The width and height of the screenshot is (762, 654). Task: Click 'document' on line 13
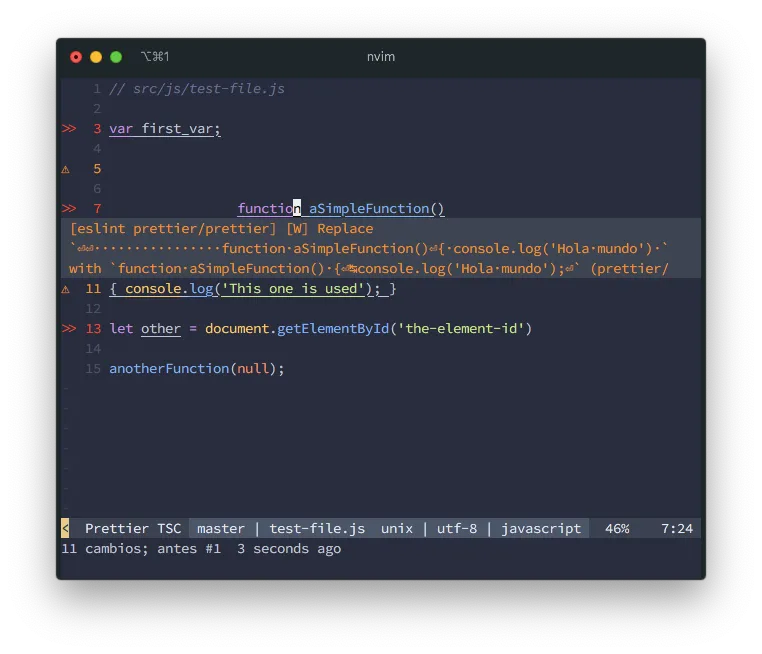[237, 329]
